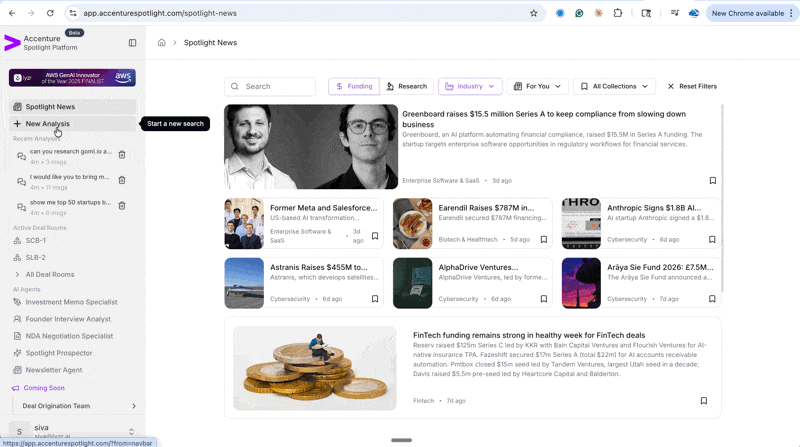Expand Deal Origination Team
The image size is (800, 447).
[79, 406]
